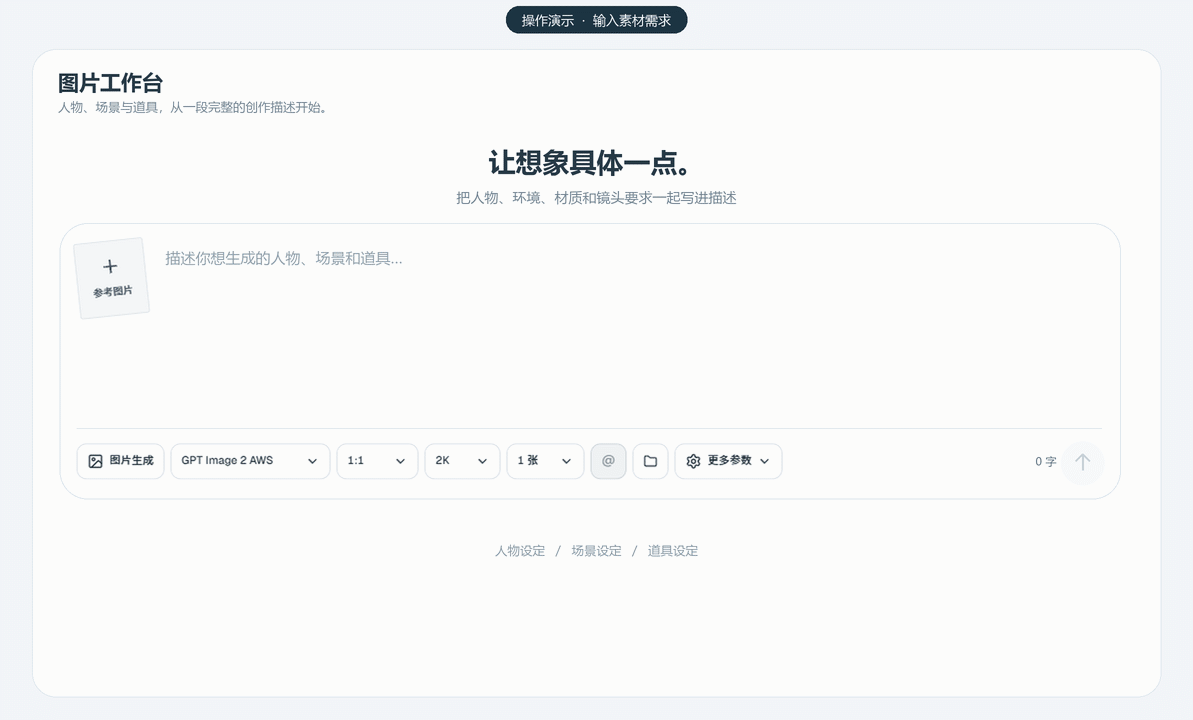Screen dimensions: 1193x720
Task: Open the 2K resolution dropdown
Action: click(x=462, y=461)
